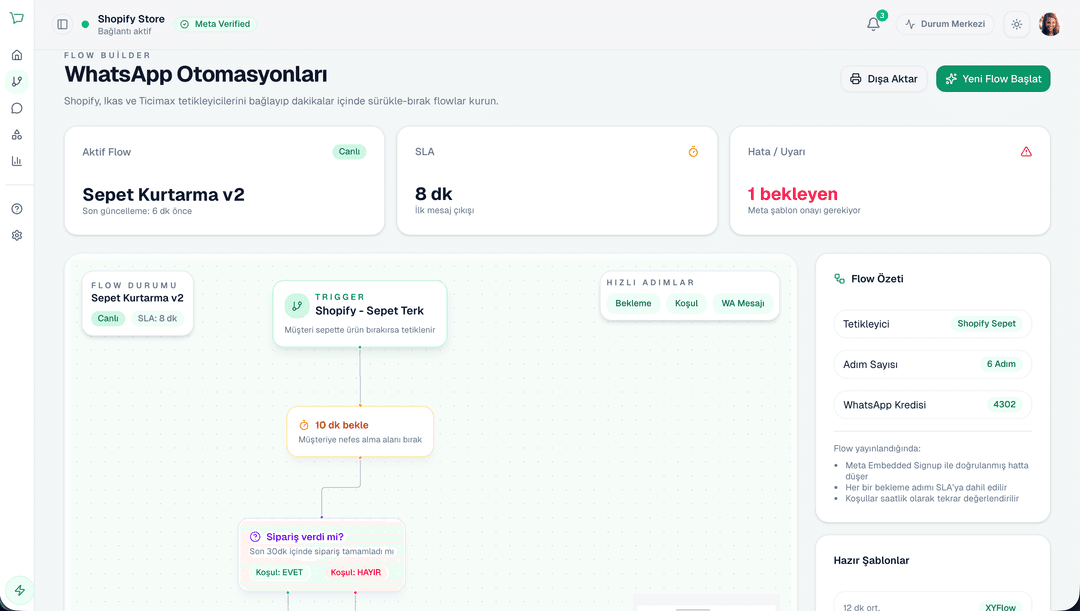
Task: Click the Hata / Uyarı warning triangle icon
Action: (1026, 151)
